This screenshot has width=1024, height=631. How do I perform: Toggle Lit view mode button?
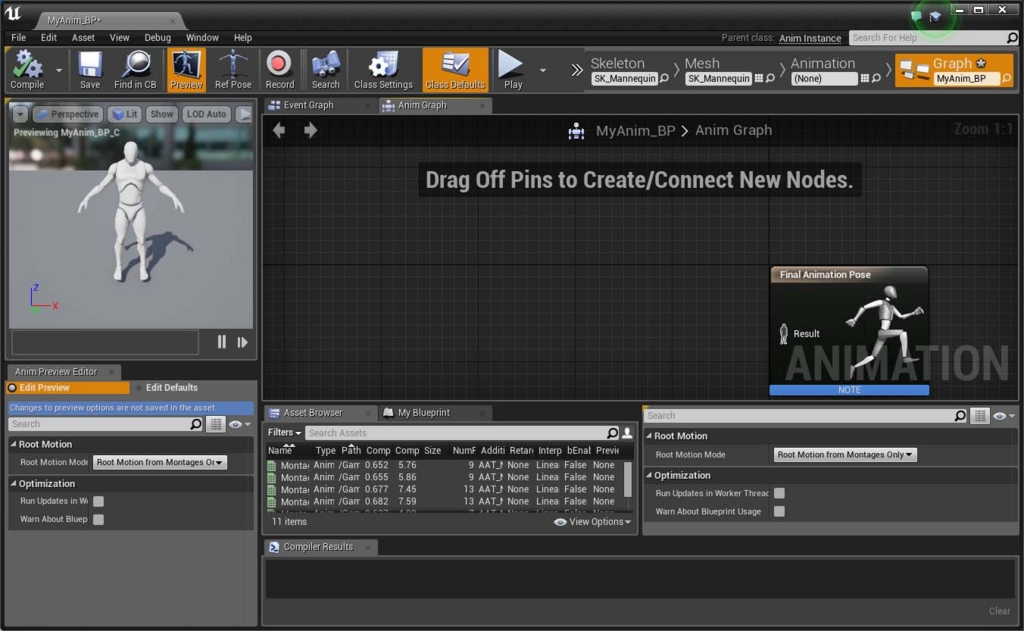[125, 114]
